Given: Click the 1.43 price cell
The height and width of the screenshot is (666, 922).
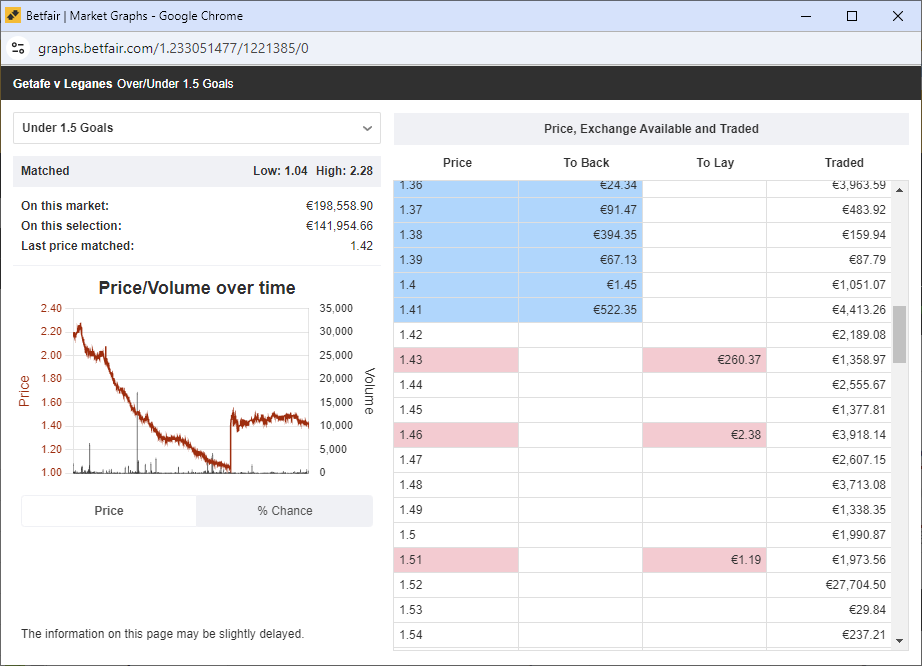Looking at the screenshot, I should pos(456,360).
